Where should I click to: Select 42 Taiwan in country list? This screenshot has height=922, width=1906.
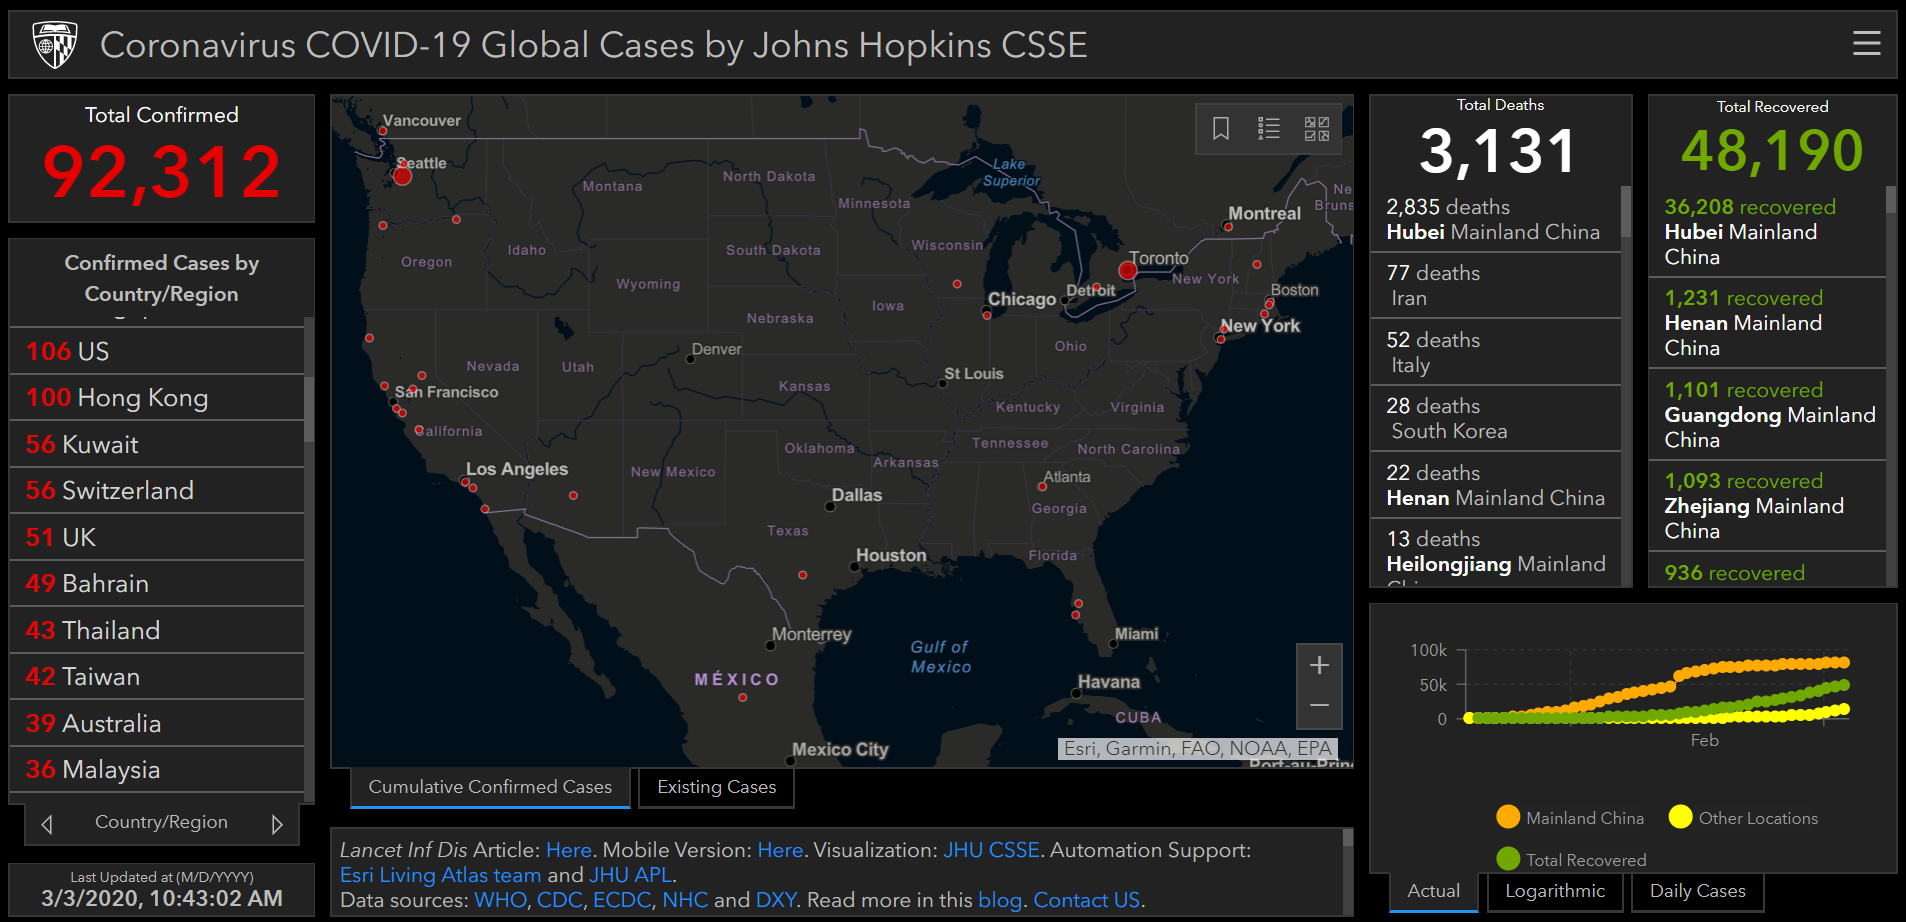click(x=157, y=676)
